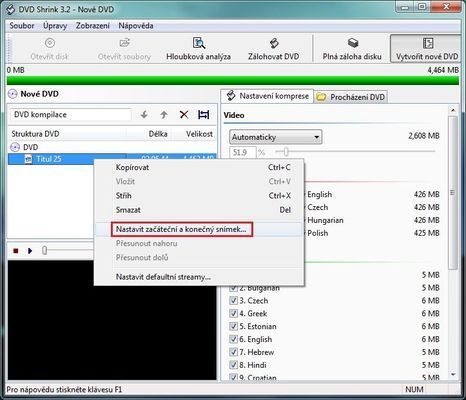466x400 pixels.
Task: Toggle subtitle 2. Bulgarian checkbox
Action: click(x=233, y=288)
